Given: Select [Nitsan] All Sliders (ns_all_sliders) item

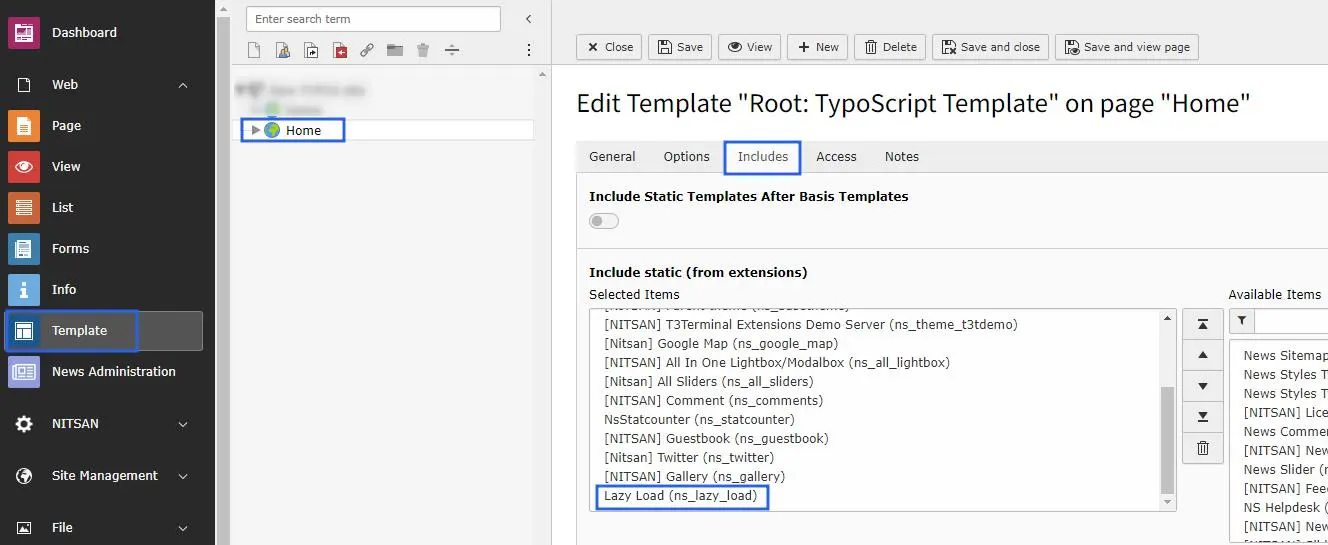Looking at the screenshot, I should point(708,382).
